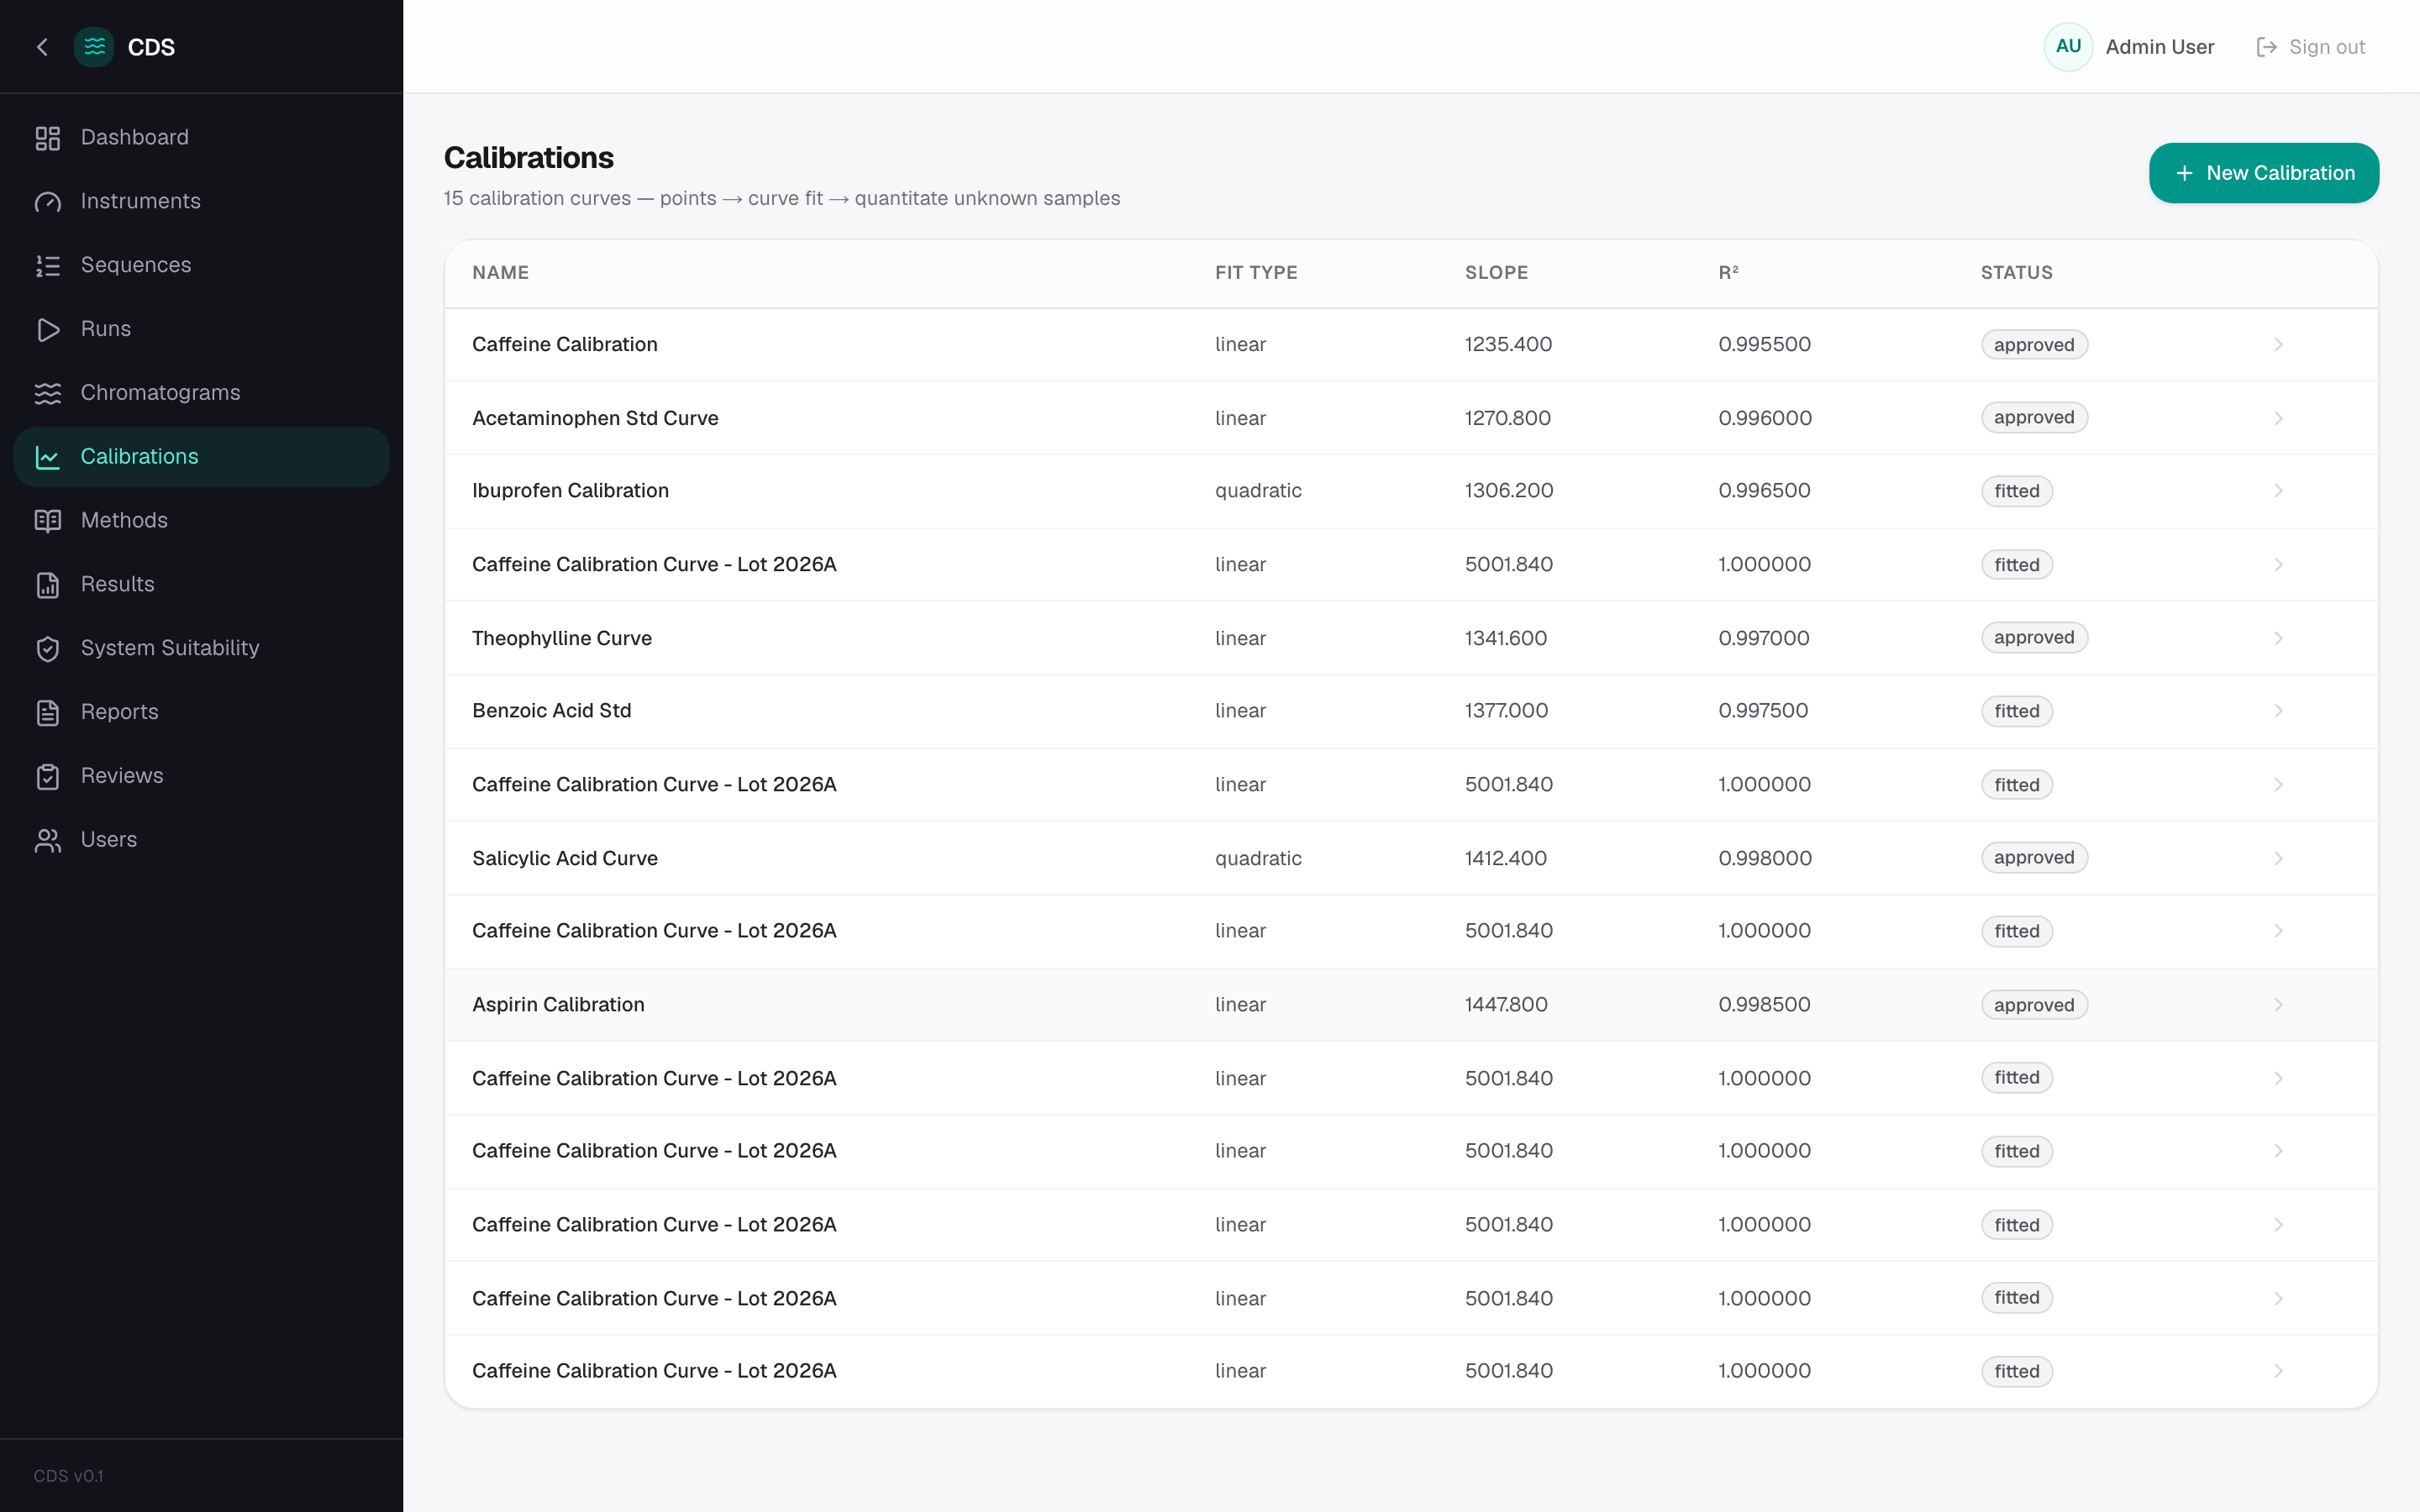
Task: Click the FIT TYPE column header
Action: (1256, 273)
